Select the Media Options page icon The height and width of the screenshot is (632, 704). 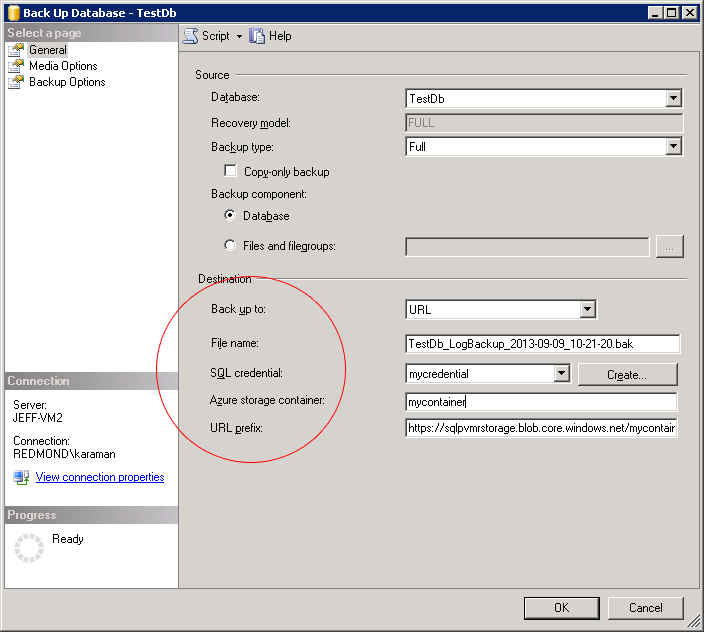pos(16,66)
